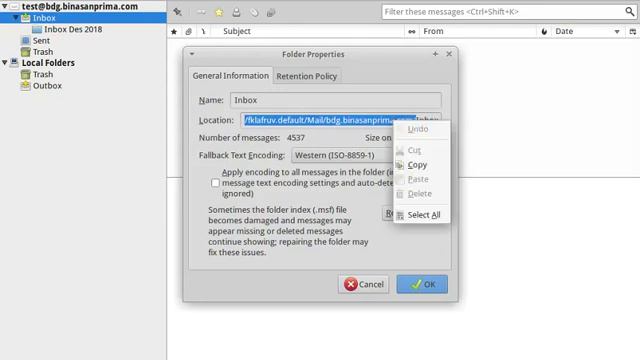Click the junk status flame column icon
640x360 pixels.
(544, 31)
